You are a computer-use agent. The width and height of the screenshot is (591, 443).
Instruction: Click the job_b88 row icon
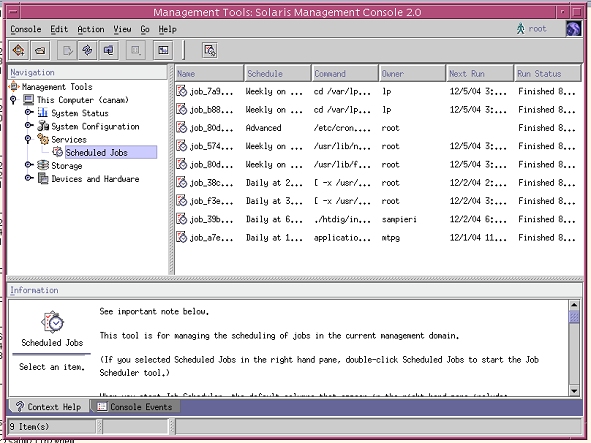tap(182, 109)
